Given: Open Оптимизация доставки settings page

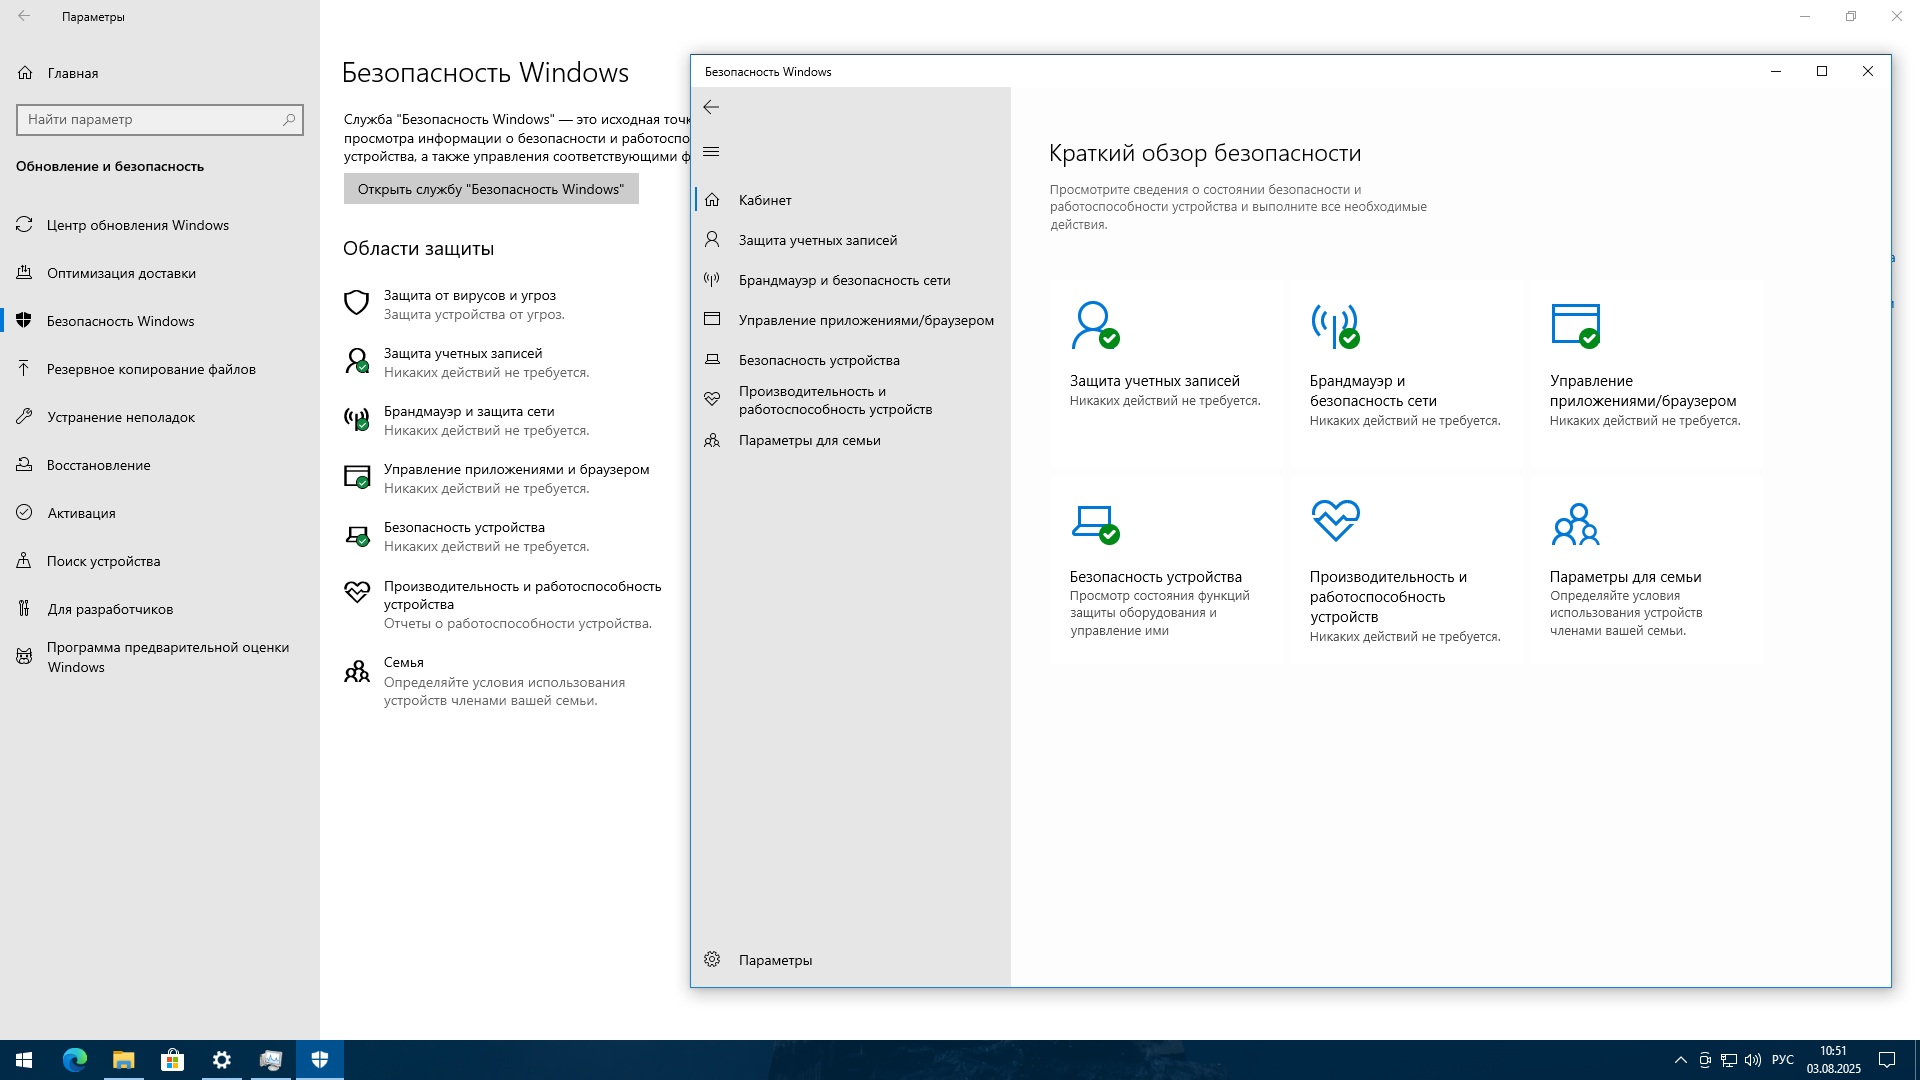Looking at the screenshot, I should pyautogui.click(x=160, y=273).
